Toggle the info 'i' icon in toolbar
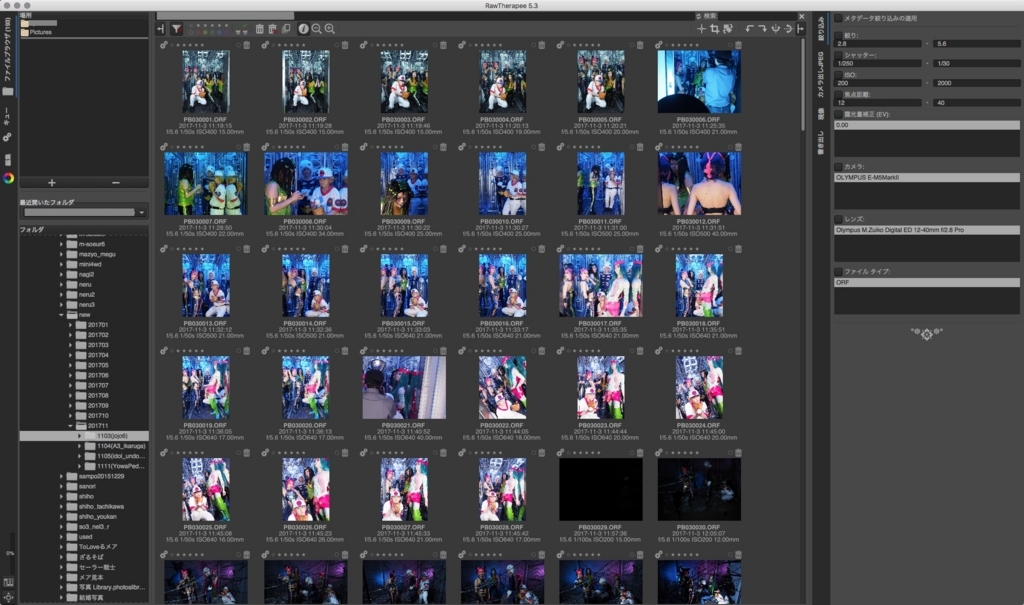 coord(304,29)
